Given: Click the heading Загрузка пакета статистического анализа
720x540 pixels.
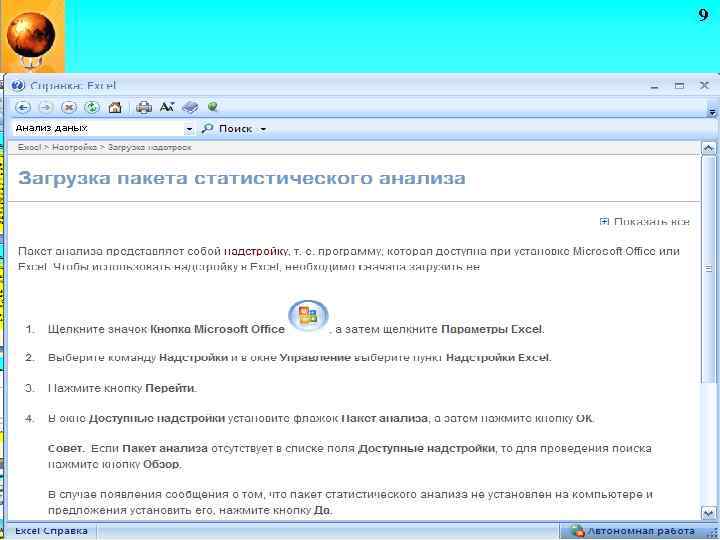Looking at the screenshot, I should 242,178.
